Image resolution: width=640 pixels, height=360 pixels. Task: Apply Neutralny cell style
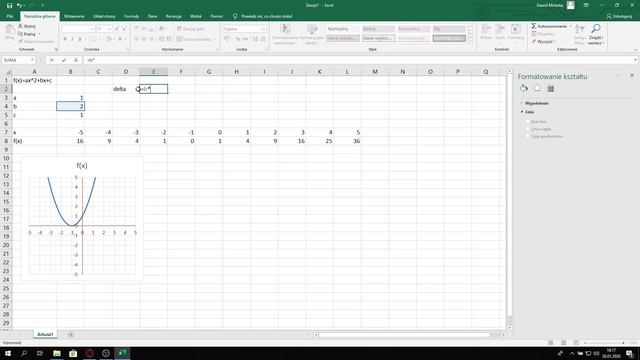413,29
